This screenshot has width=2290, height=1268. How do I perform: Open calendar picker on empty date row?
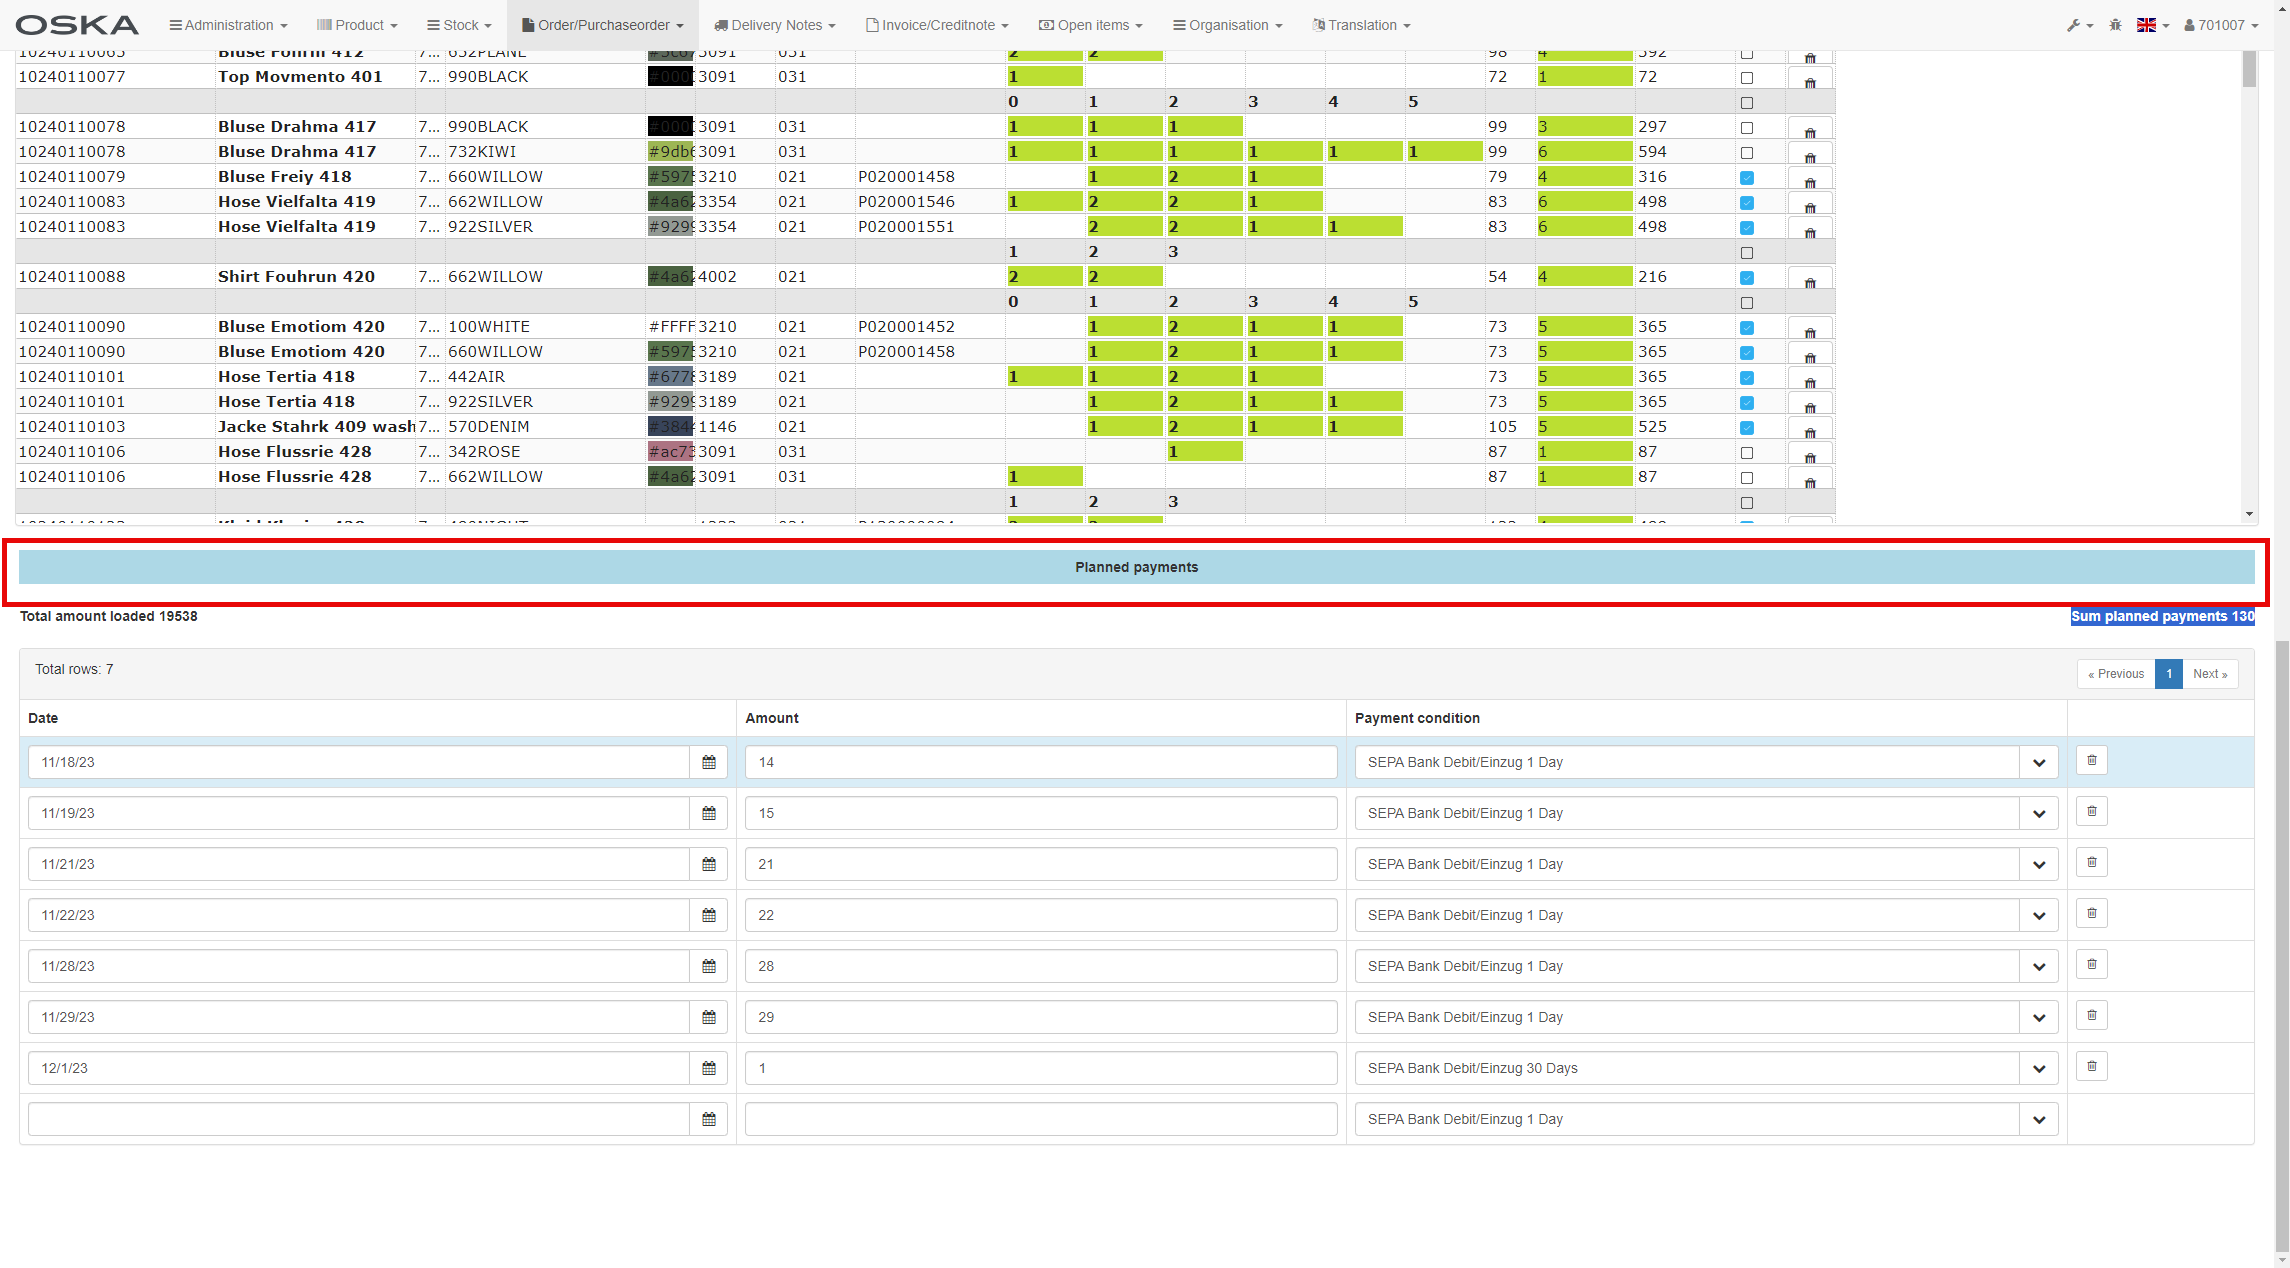click(708, 1119)
